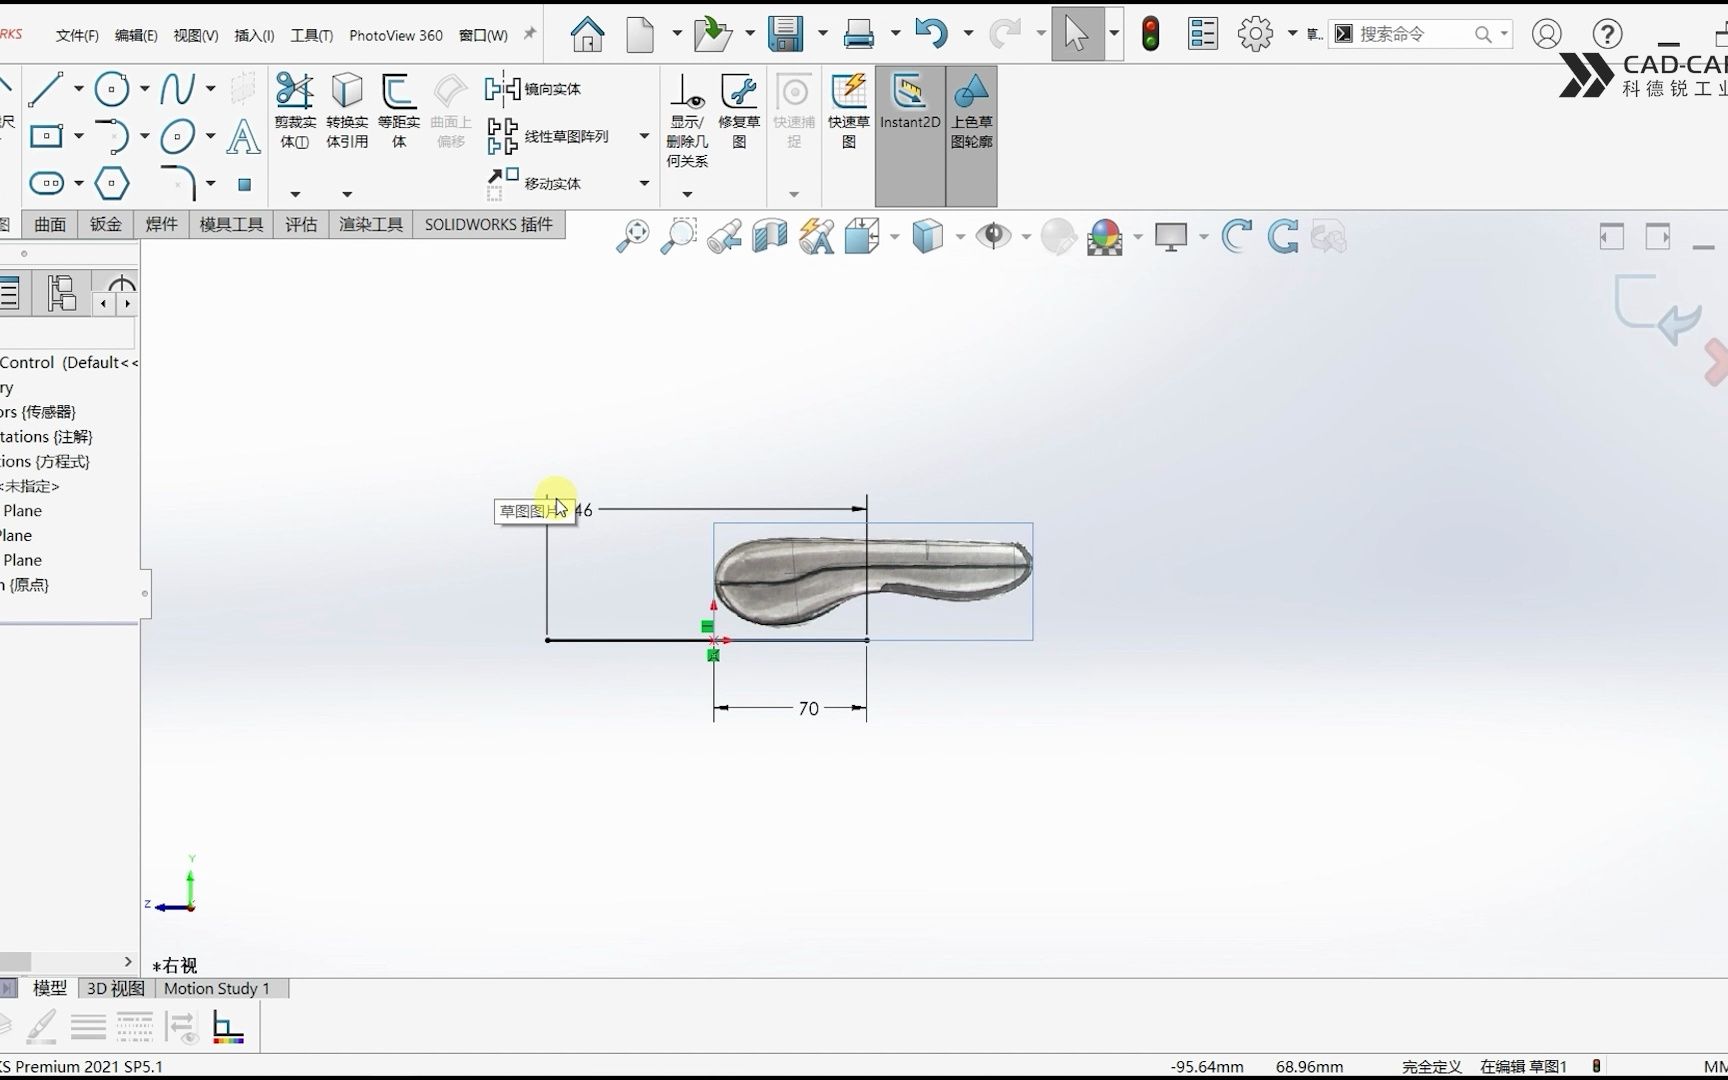The width and height of the screenshot is (1728, 1080).
Task: Open the 文件(F) menu
Action: click(77, 35)
